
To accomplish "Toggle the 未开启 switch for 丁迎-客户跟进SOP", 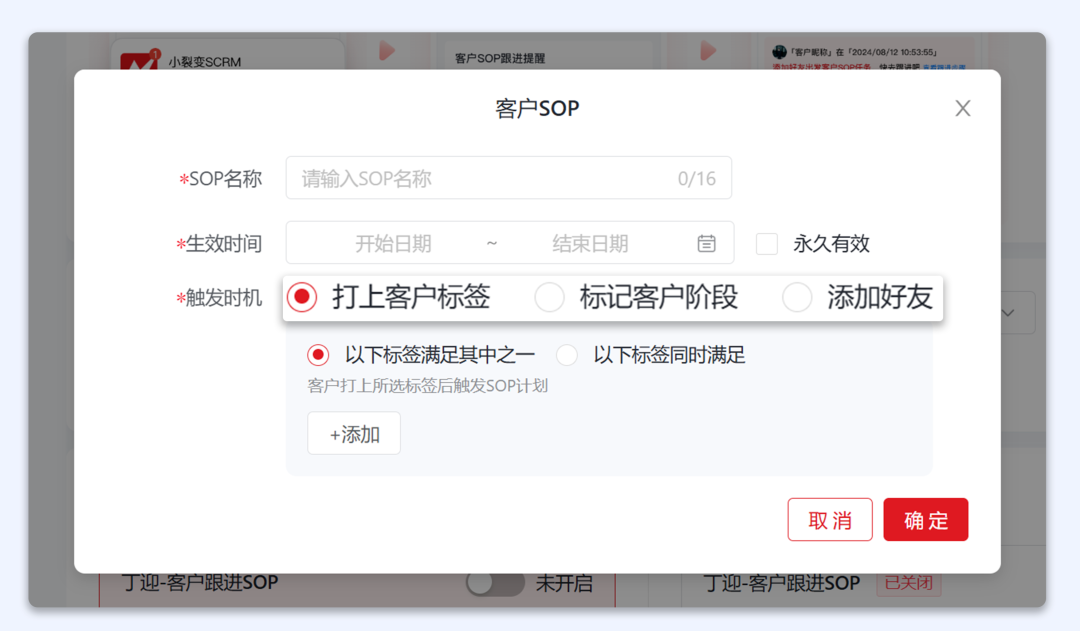I will (x=494, y=584).
